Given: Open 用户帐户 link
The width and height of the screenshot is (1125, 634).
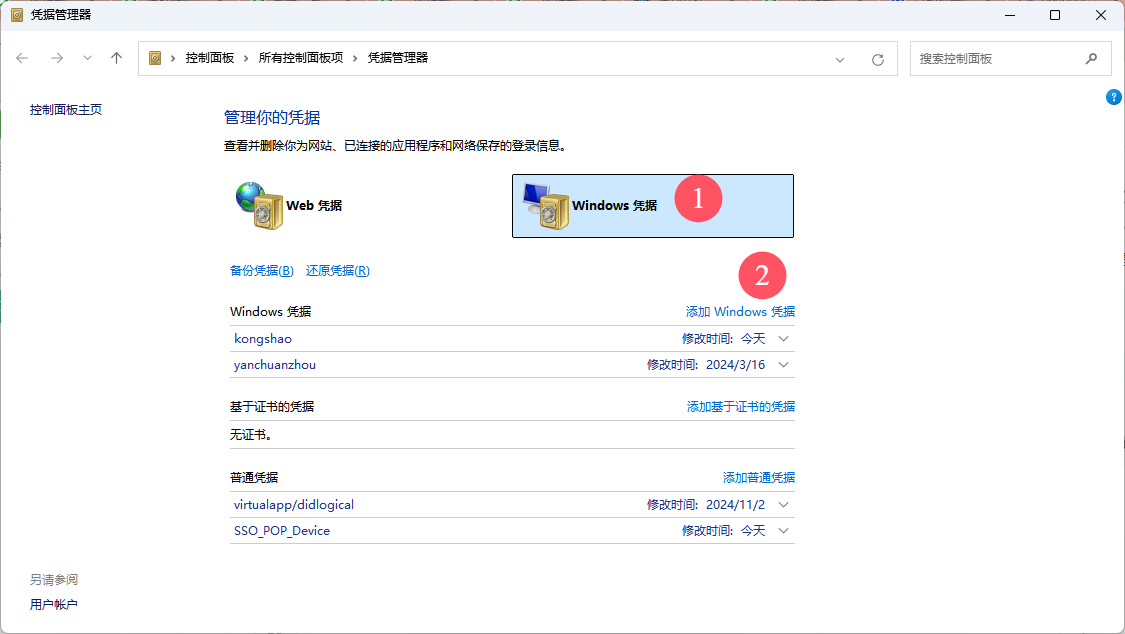Looking at the screenshot, I should (x=53, y=605).
